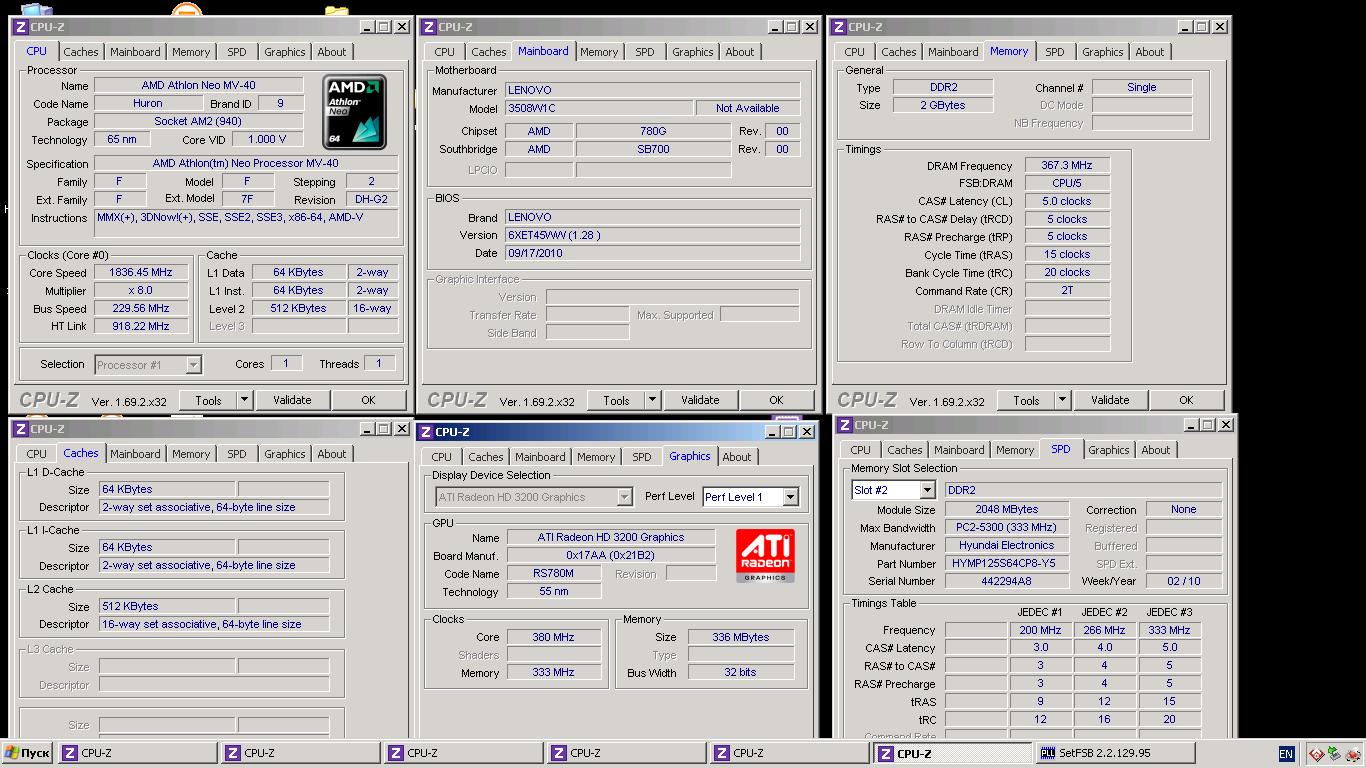Image resolution: width=1366 pixels, height=768 pixels.
Task: Click the Core Speed value 1836.45 MHz
Action: 143,272
